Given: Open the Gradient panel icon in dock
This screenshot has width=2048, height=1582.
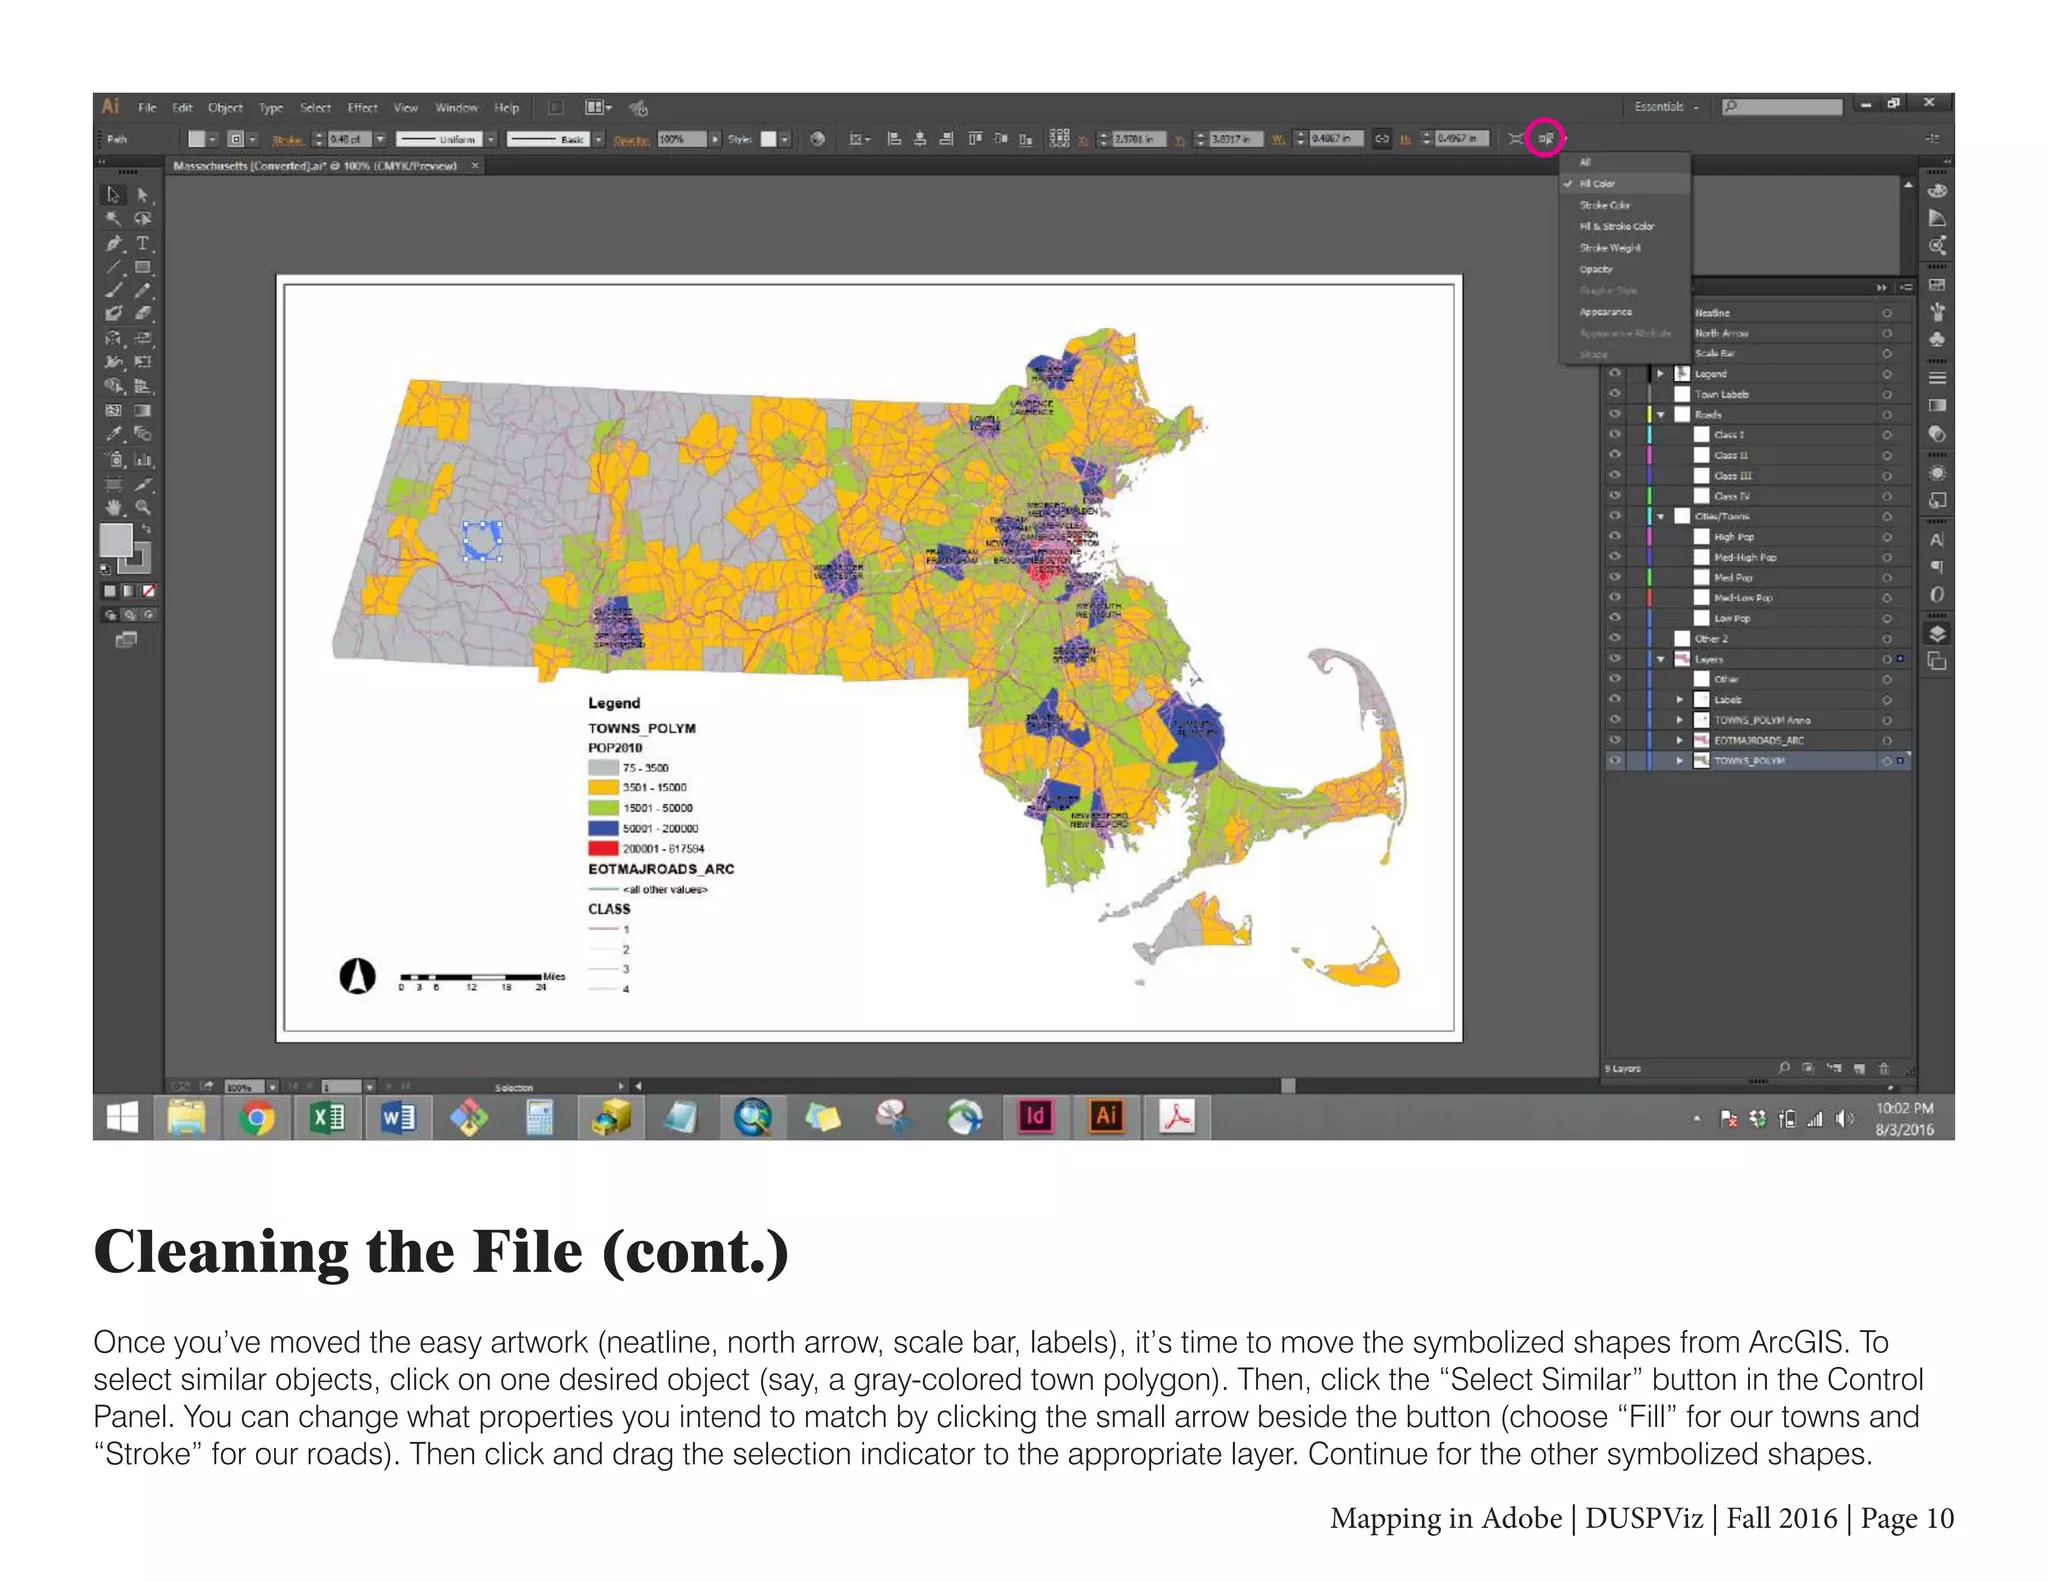Looking at the screenshot, I should [x=1937, y=406].
